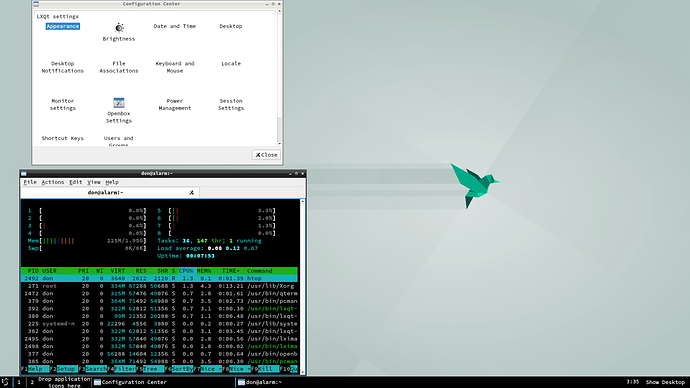Open the Actions menu in terminal
The width and height of the screenshot is (690, 388).
coord(53,182)
